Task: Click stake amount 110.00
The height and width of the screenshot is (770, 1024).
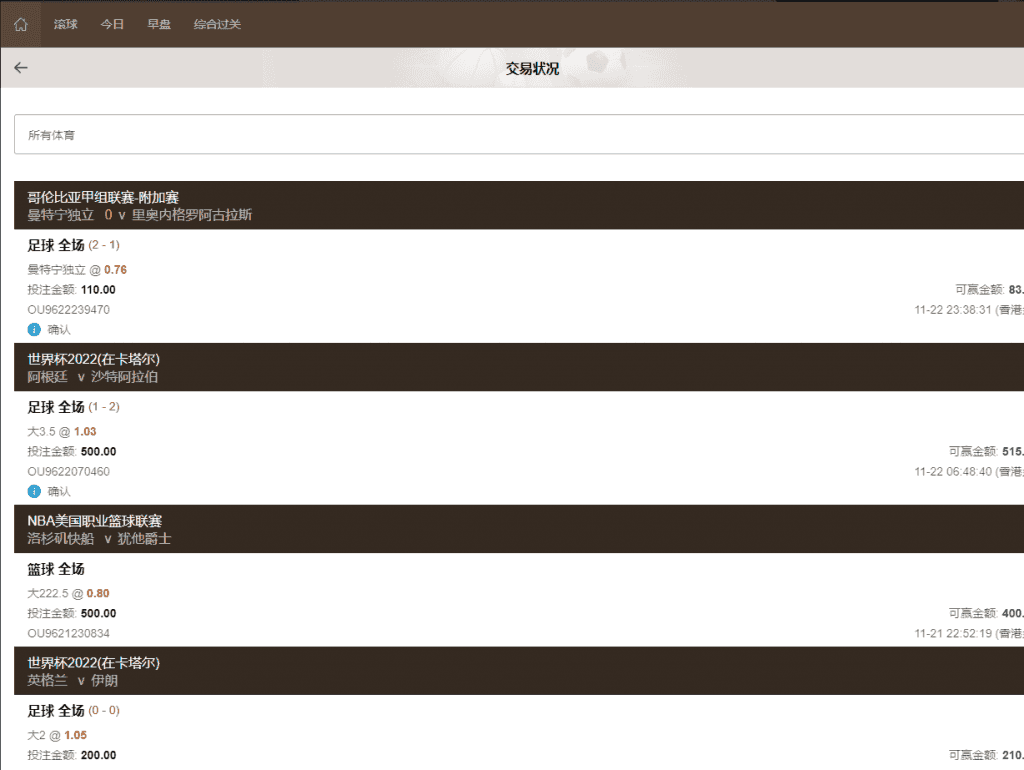Action: click(x=98, y=290)
